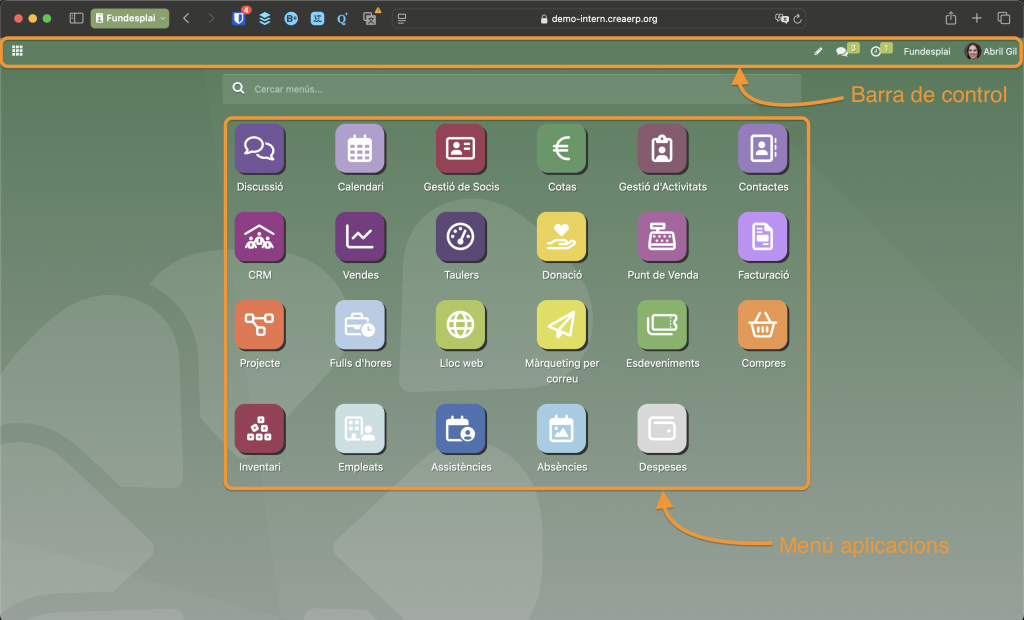Open the Fundesplai company switcher

[x=927, y=52]
